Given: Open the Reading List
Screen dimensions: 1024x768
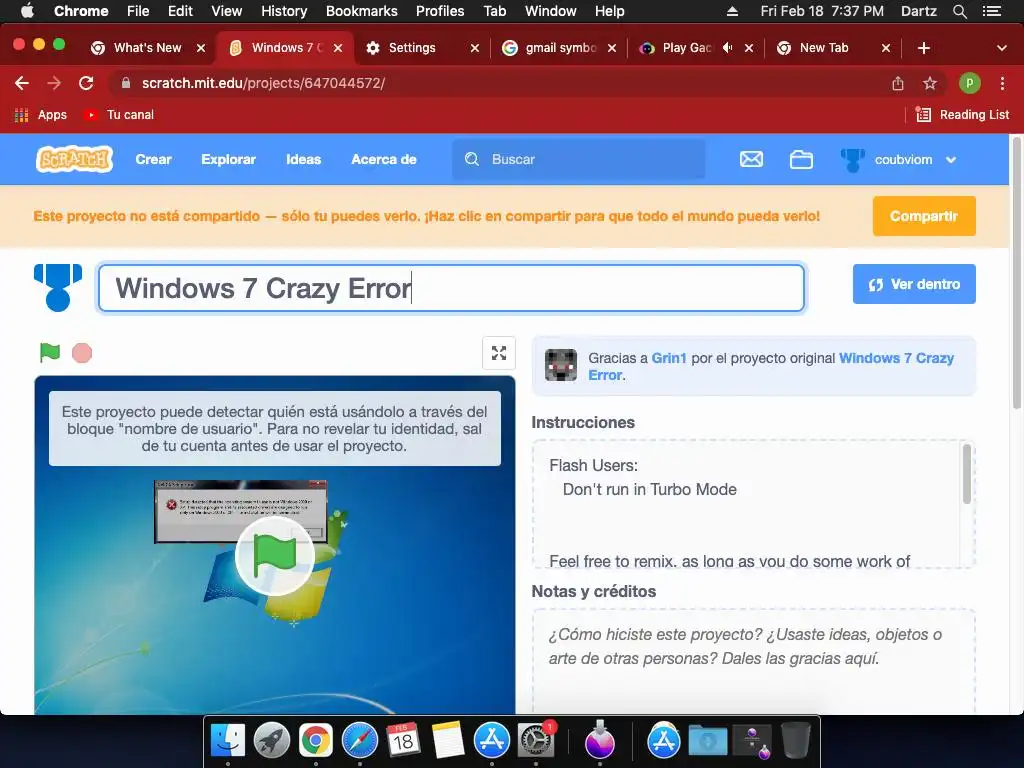Looking at the screenshot, I should coord(963,115).
